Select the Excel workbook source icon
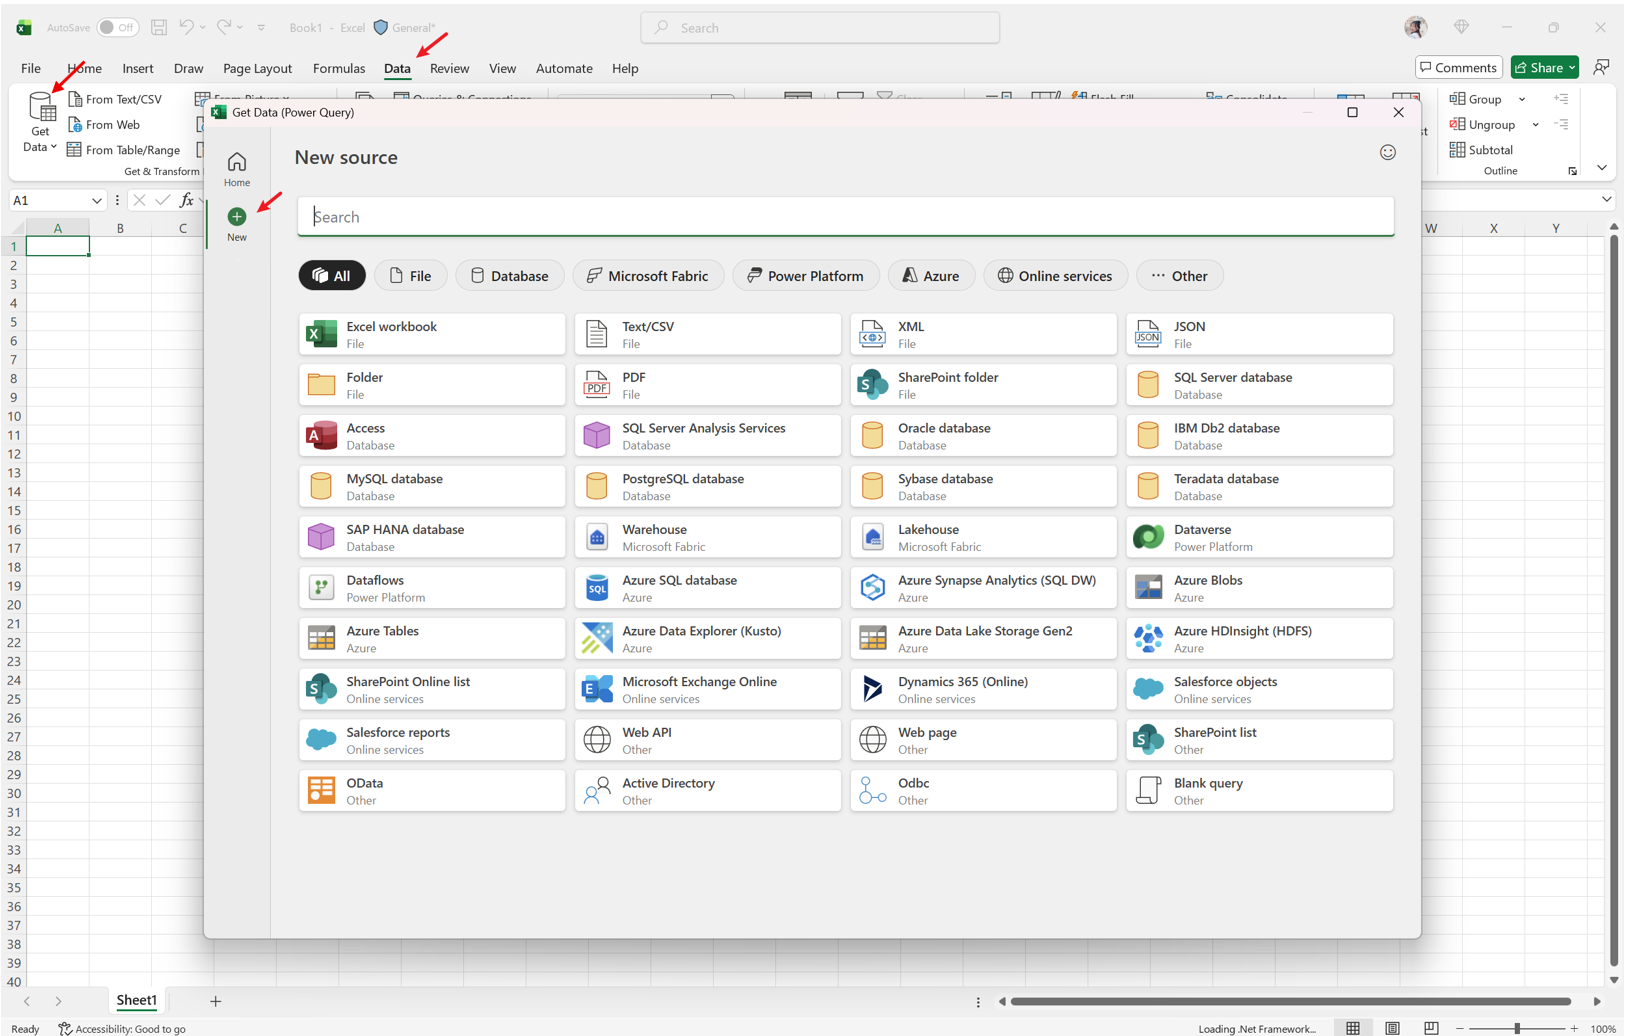 [x=321, y=334]
